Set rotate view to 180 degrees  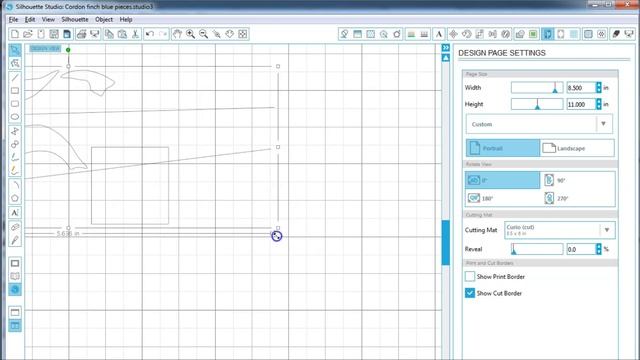[x=502, y=198]
